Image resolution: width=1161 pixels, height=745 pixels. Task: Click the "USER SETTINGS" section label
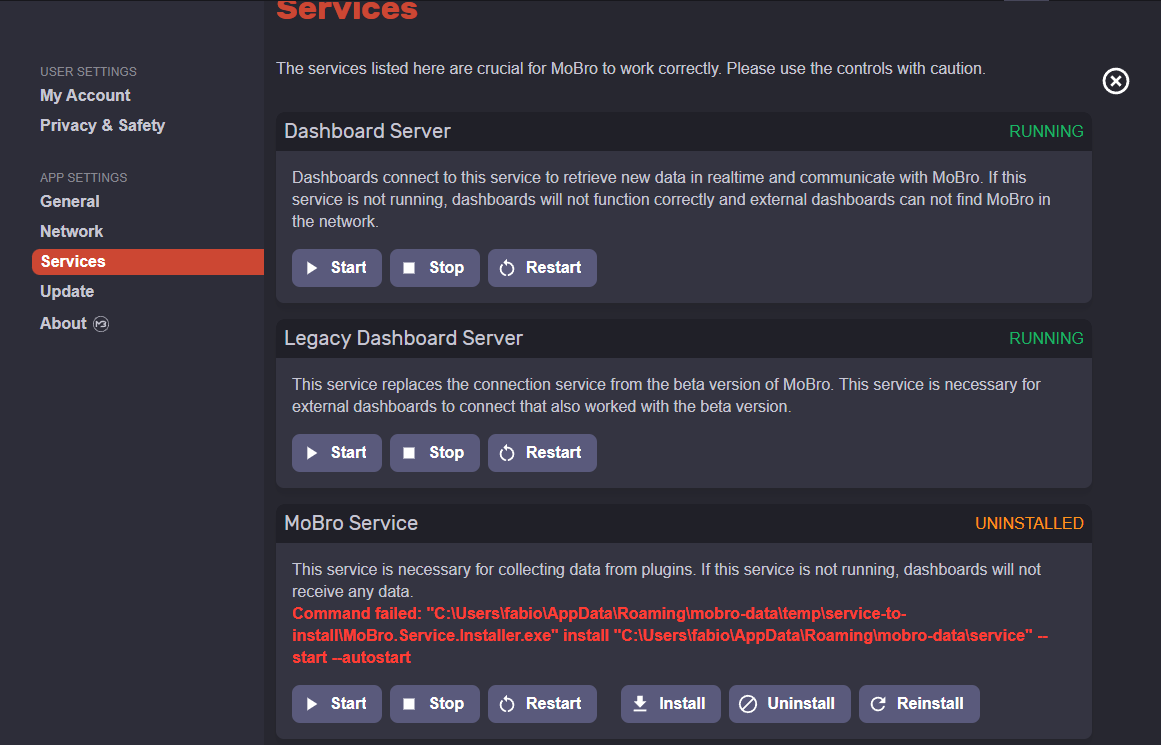click(x=88, y=72)
